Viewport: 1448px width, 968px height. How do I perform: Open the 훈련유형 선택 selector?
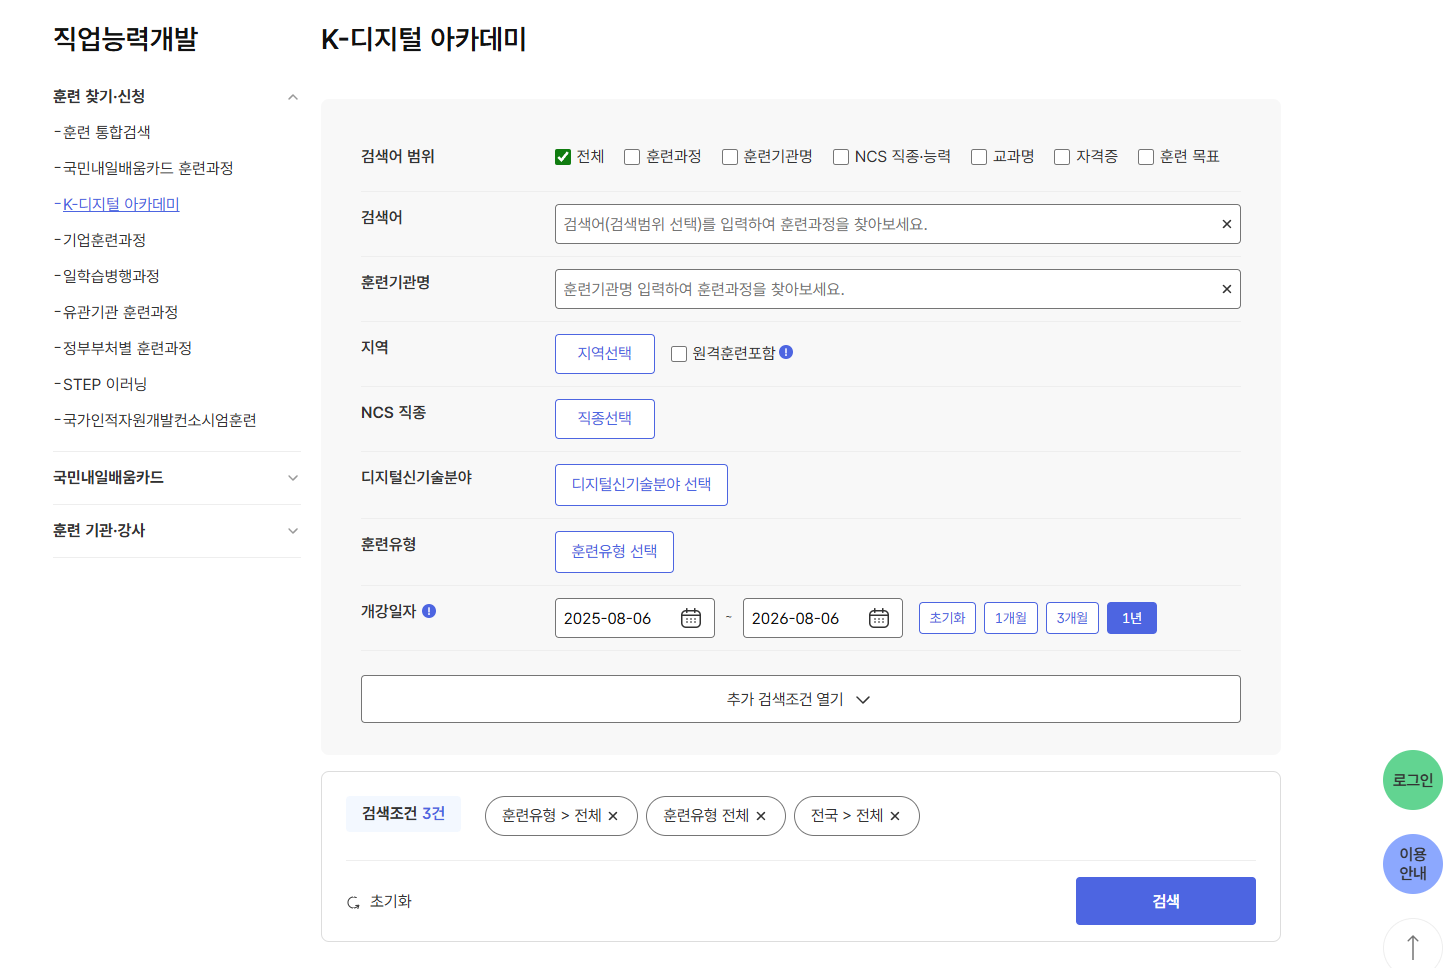[614, 552]
